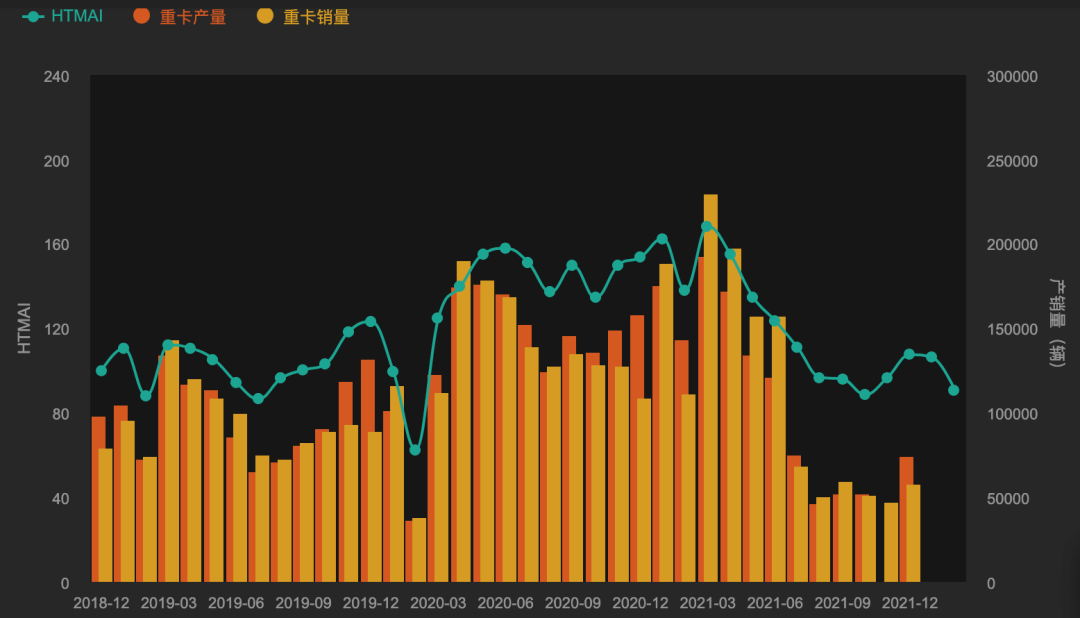Click the lowest HTMAI point at 2020-02
Viewport: 1080px width, 618px height.
(x=415, y=450)
